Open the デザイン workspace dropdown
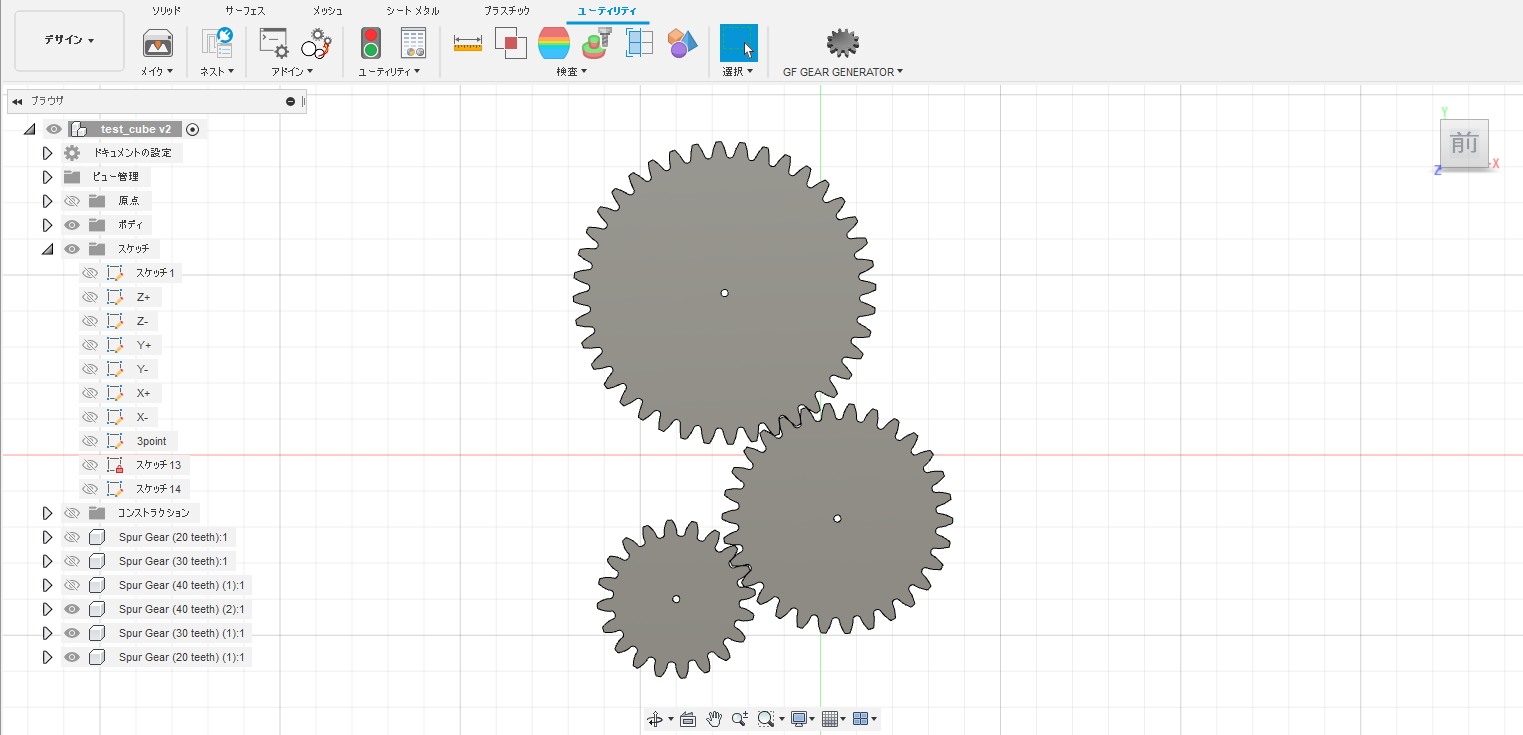The width and height of the screenshot is (1523, 735). coord(69,41)
